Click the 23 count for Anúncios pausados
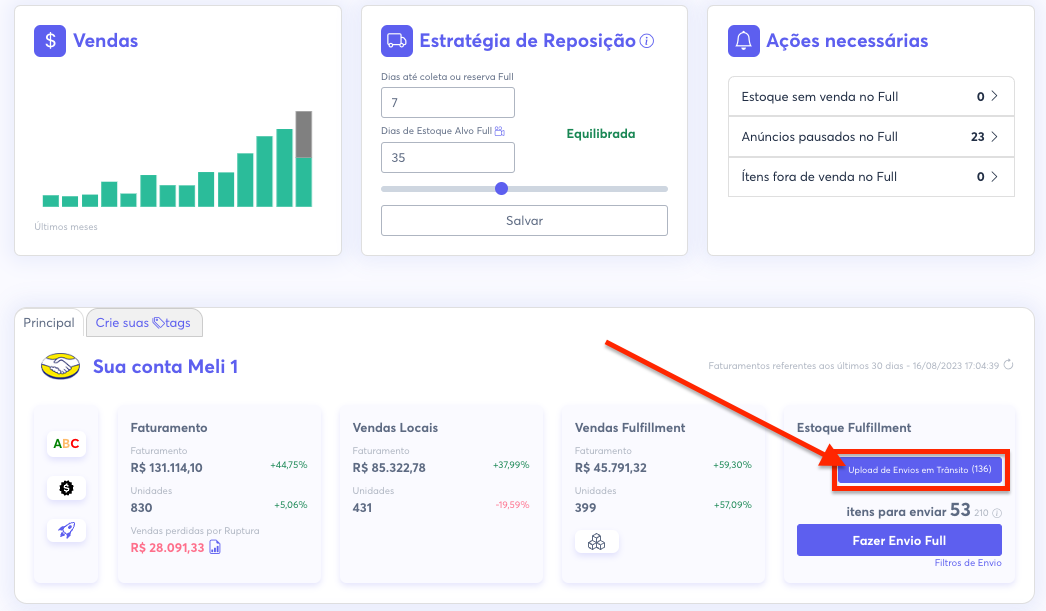The height and width of the screenshot is (611, 1046). pyautogui.click(x=977, y=137)
